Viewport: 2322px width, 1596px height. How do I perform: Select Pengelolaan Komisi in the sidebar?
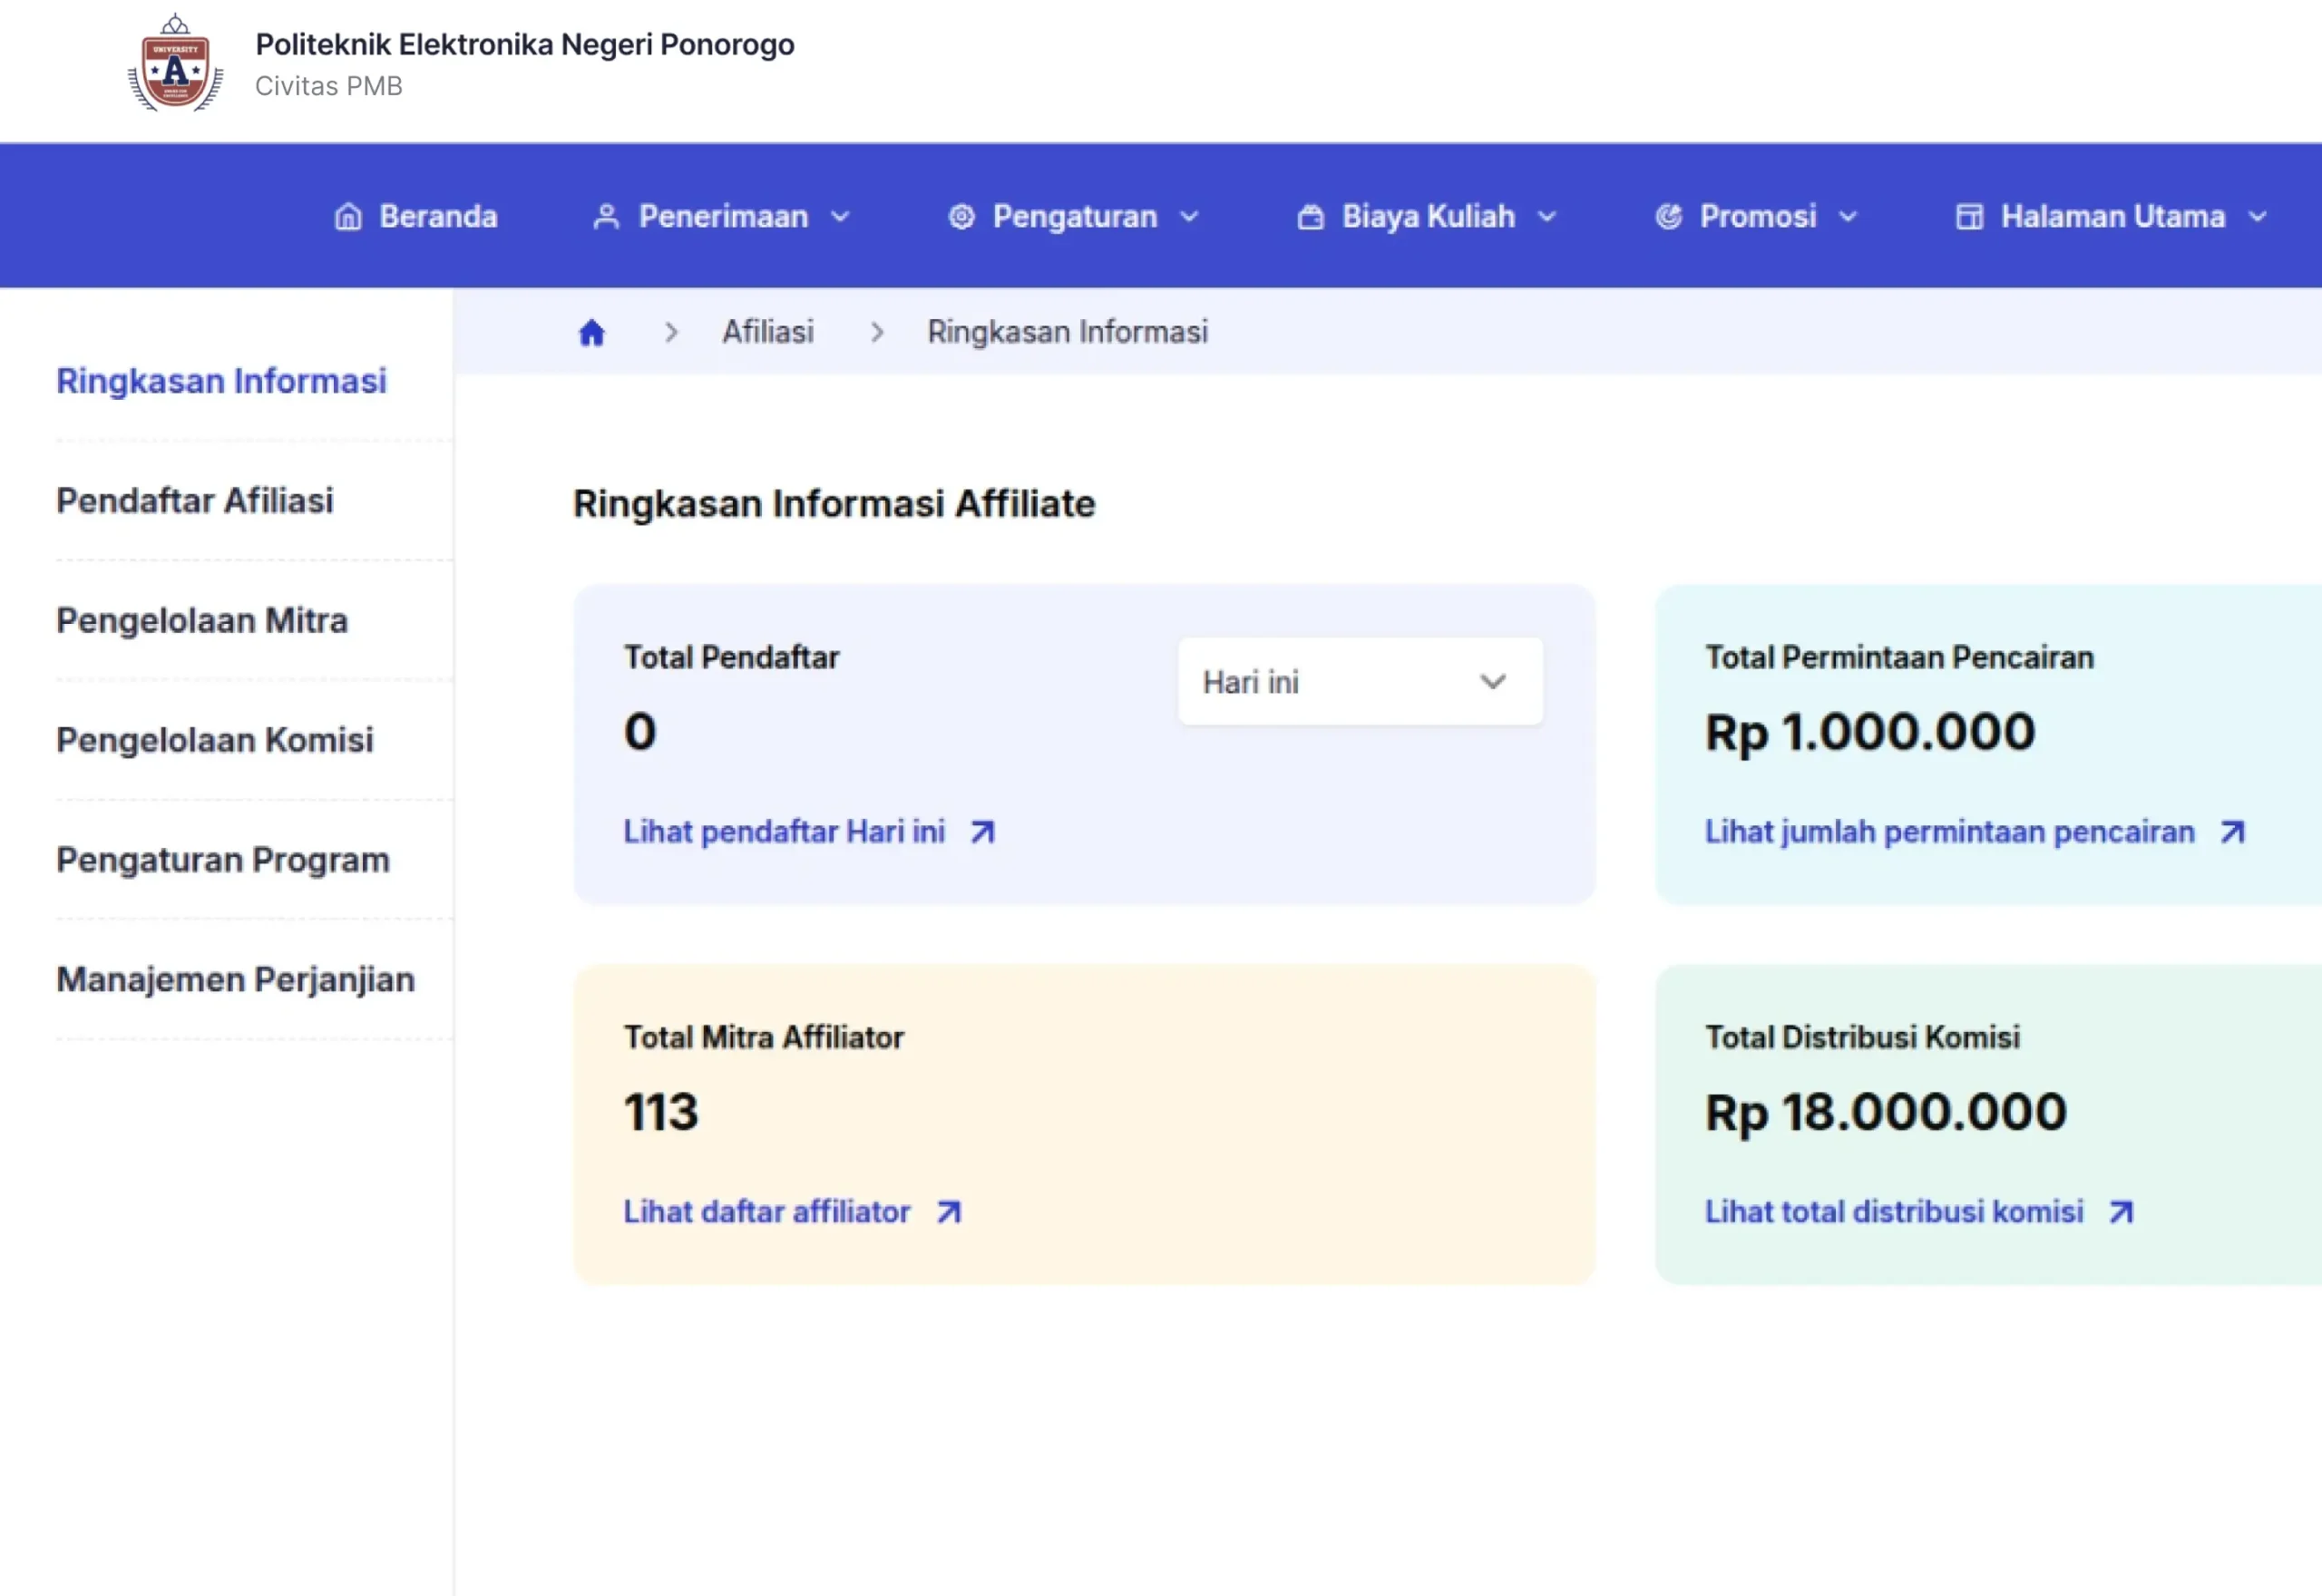(x=215, y=741)
